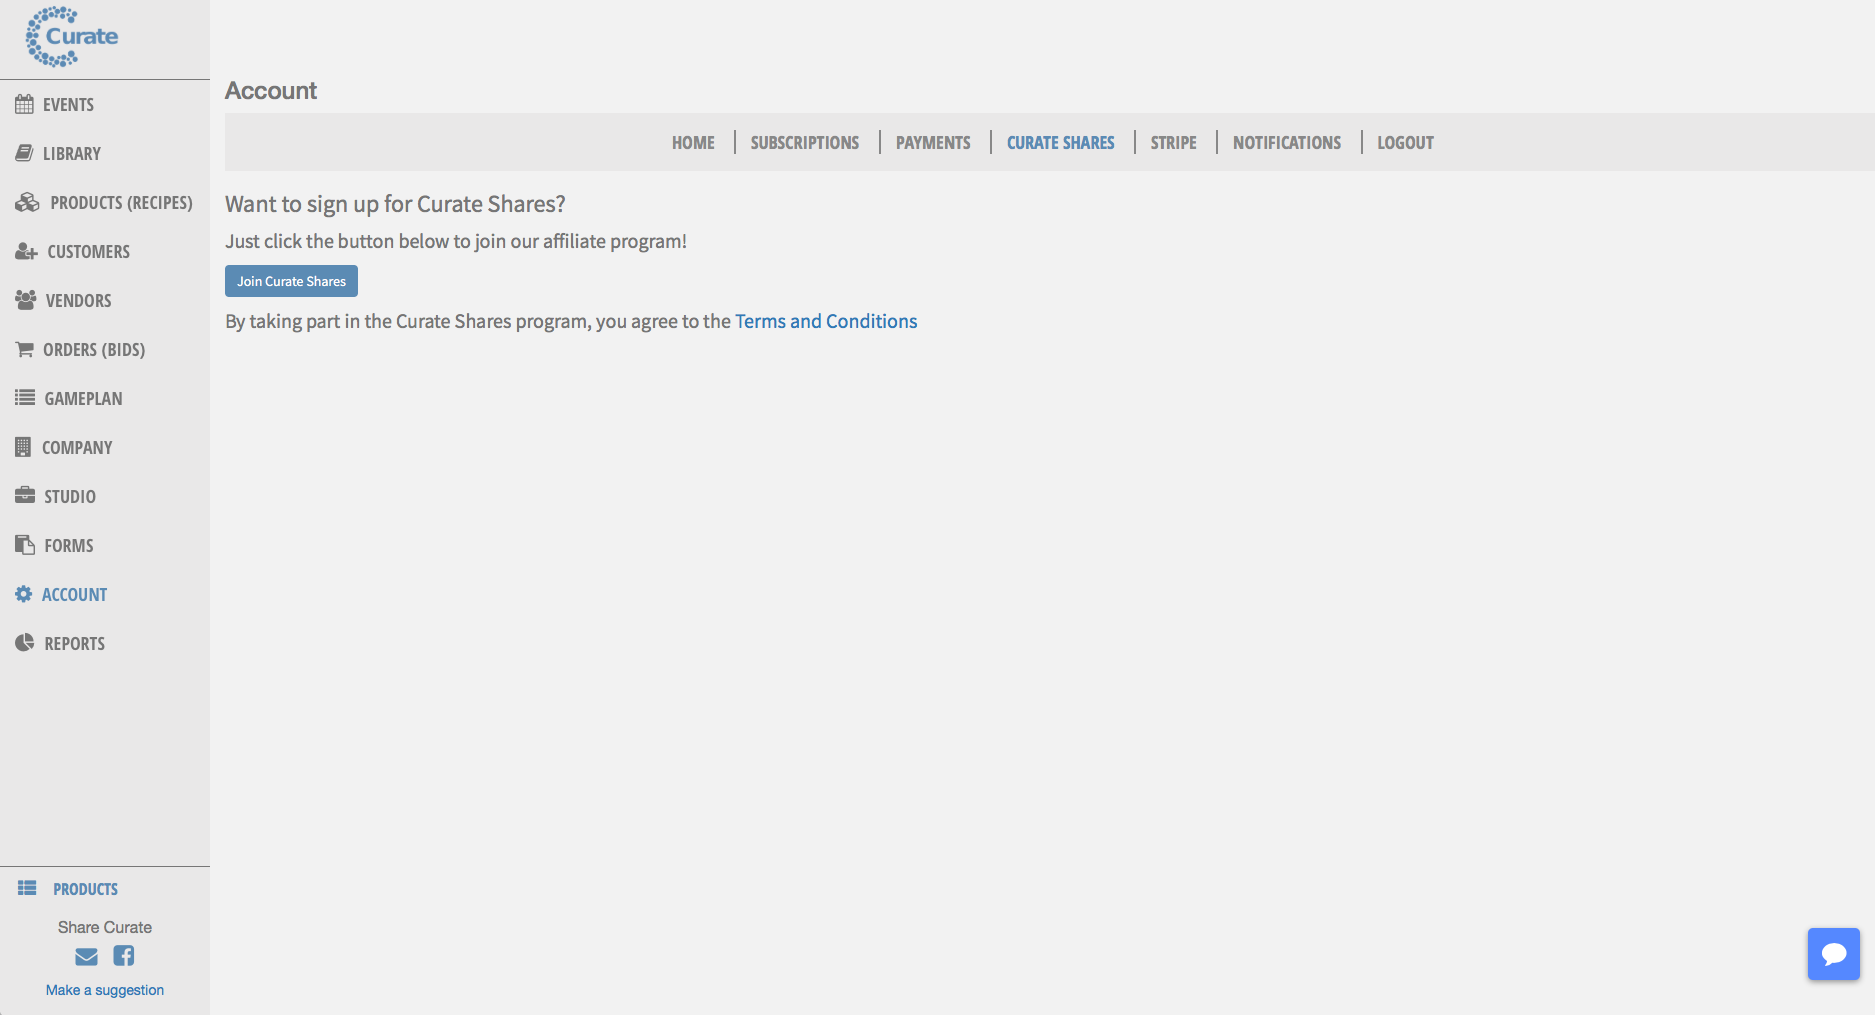Image resolution: width=1875 pixels, height=1015 pixels.
Task: Select the Orders shopping cart icon
Action: tap(24, 349)
